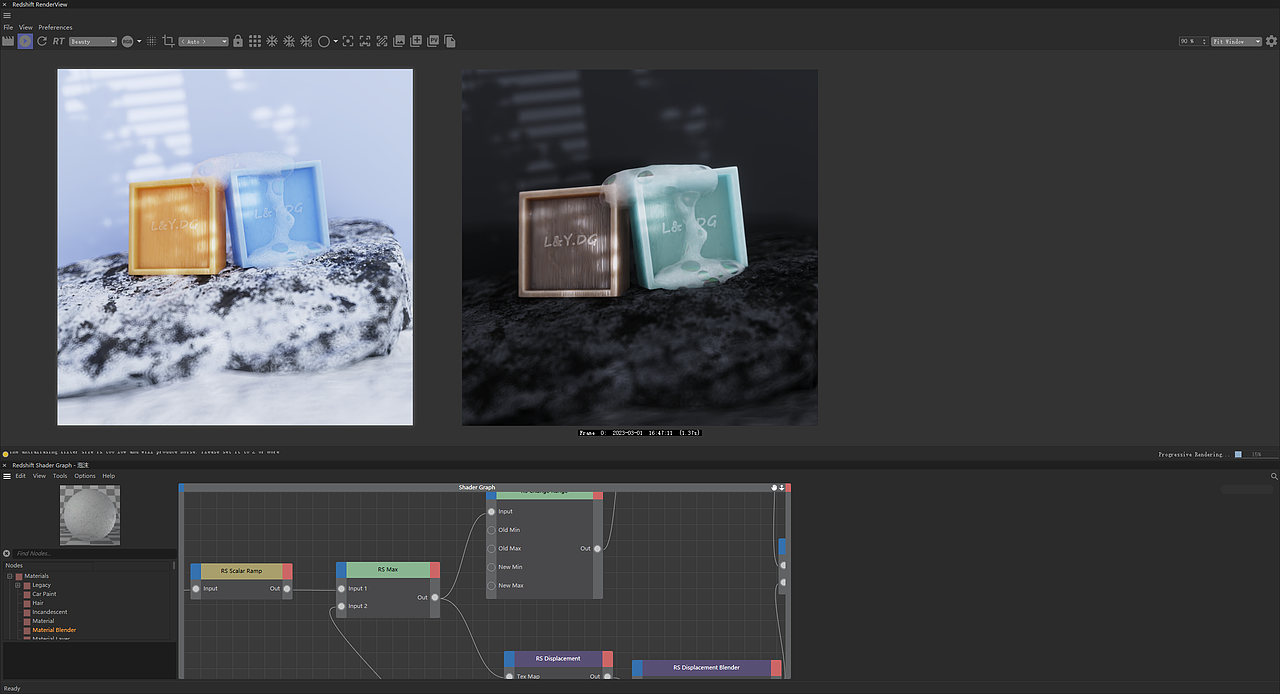
Task: Click the right dark render image
Action: [x=640, y=247]
